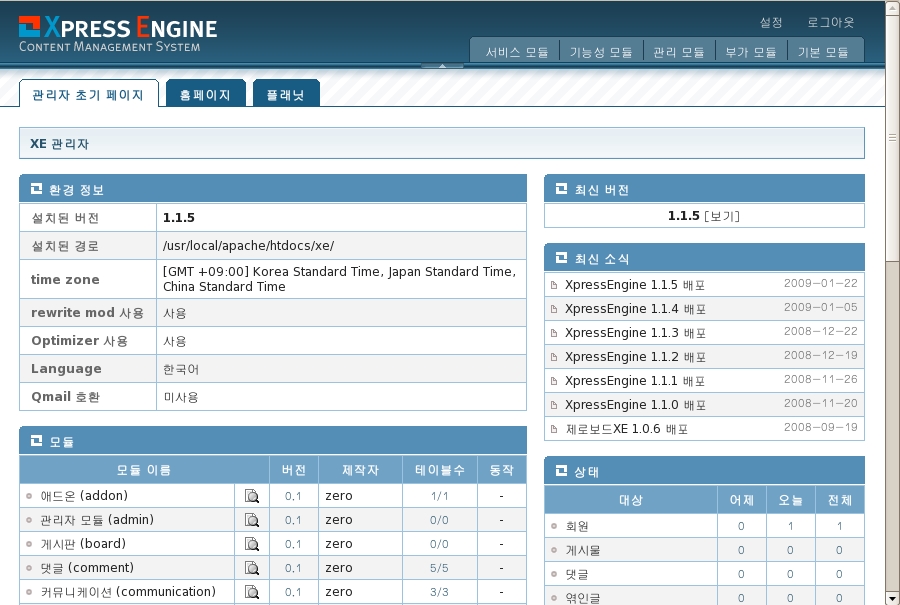Click the XpressEngine logo
The image size is (900, 605).
118,34
